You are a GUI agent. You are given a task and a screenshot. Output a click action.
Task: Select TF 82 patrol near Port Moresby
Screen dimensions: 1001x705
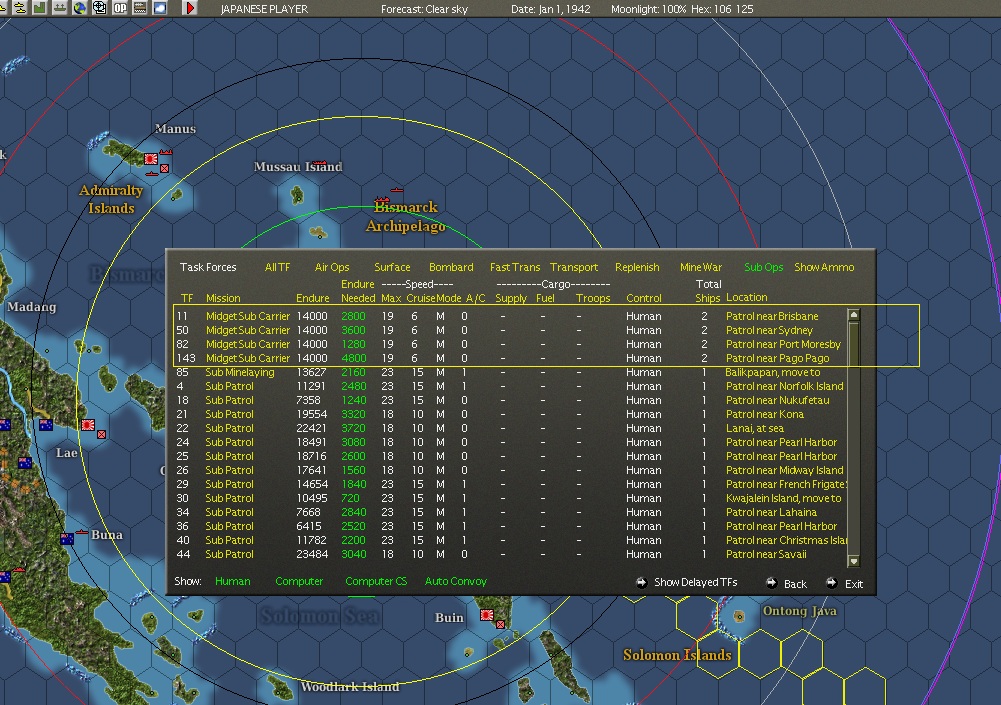tap(511, 344)
